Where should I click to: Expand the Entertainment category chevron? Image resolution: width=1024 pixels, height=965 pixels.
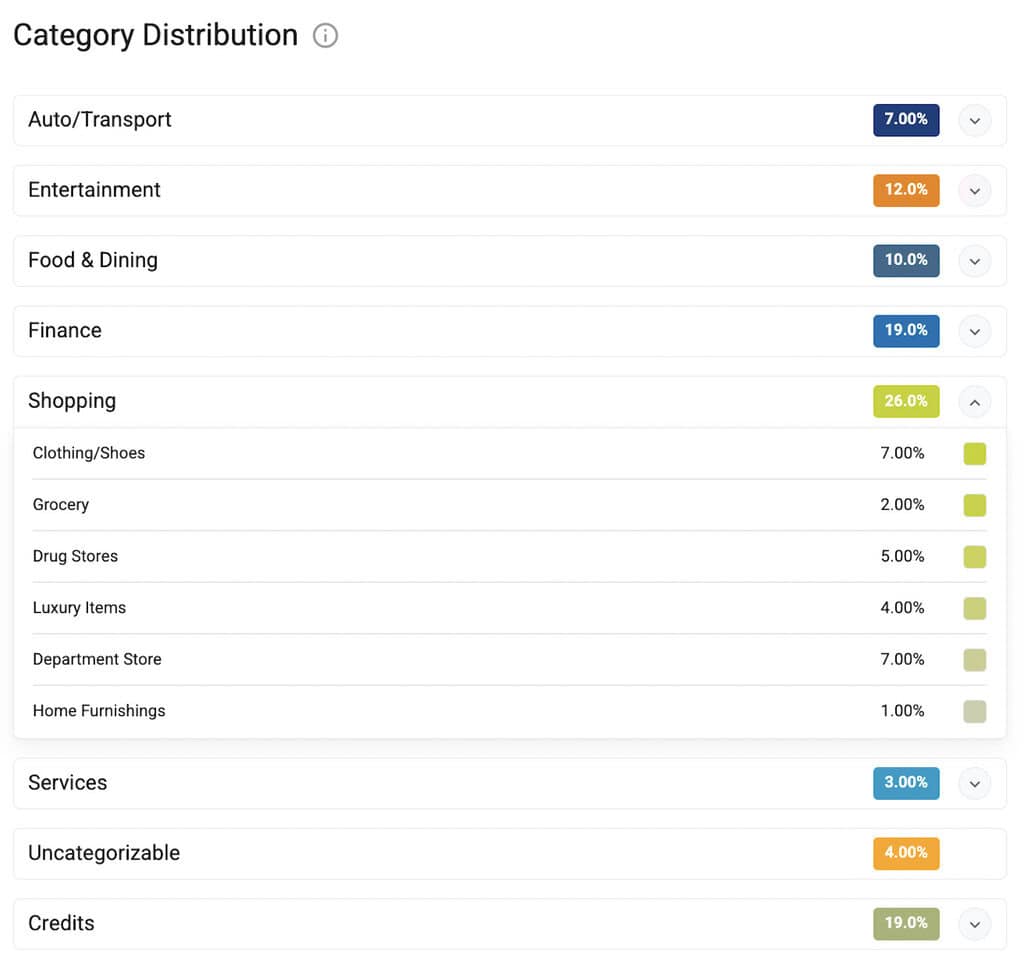click(974, 191)
